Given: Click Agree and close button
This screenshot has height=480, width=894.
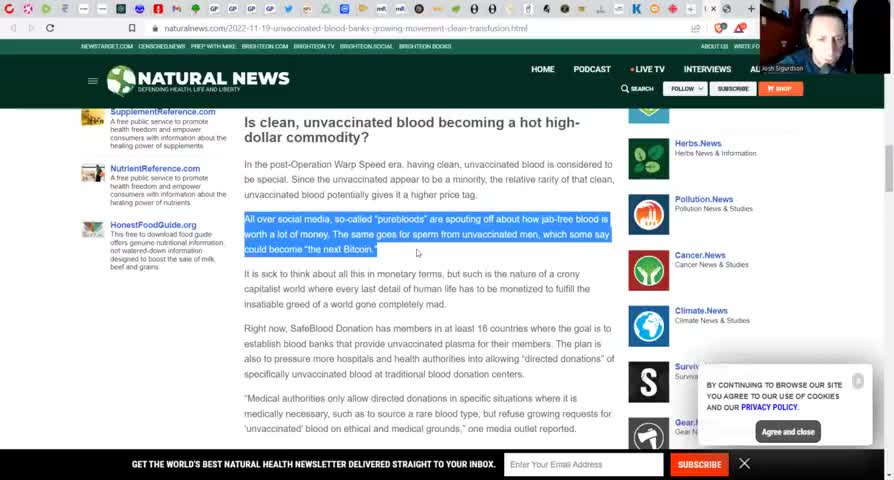Looking at the screenshot, I should point(788,432).
